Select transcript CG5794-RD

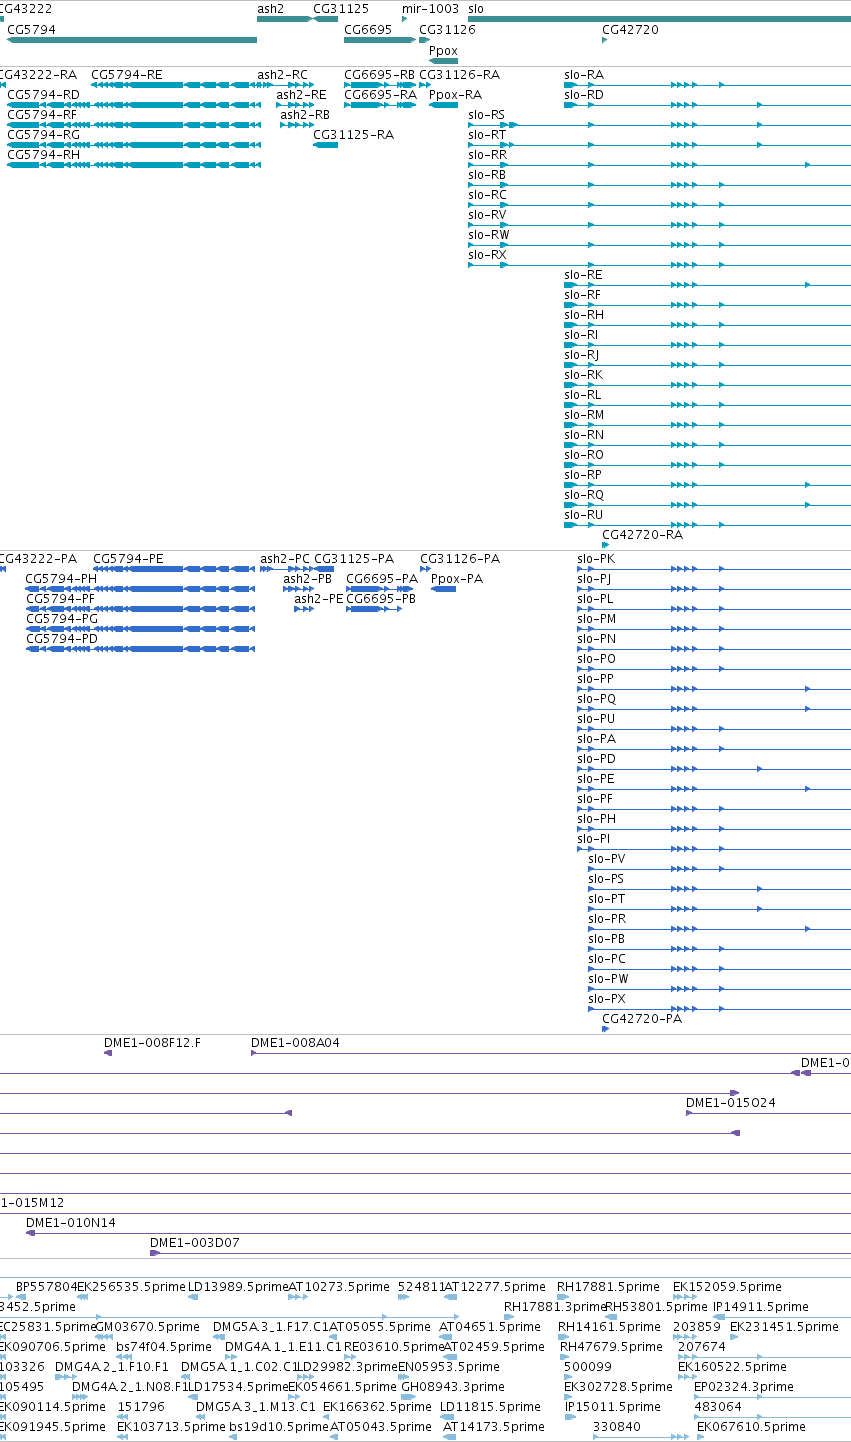tap(43, 95)
